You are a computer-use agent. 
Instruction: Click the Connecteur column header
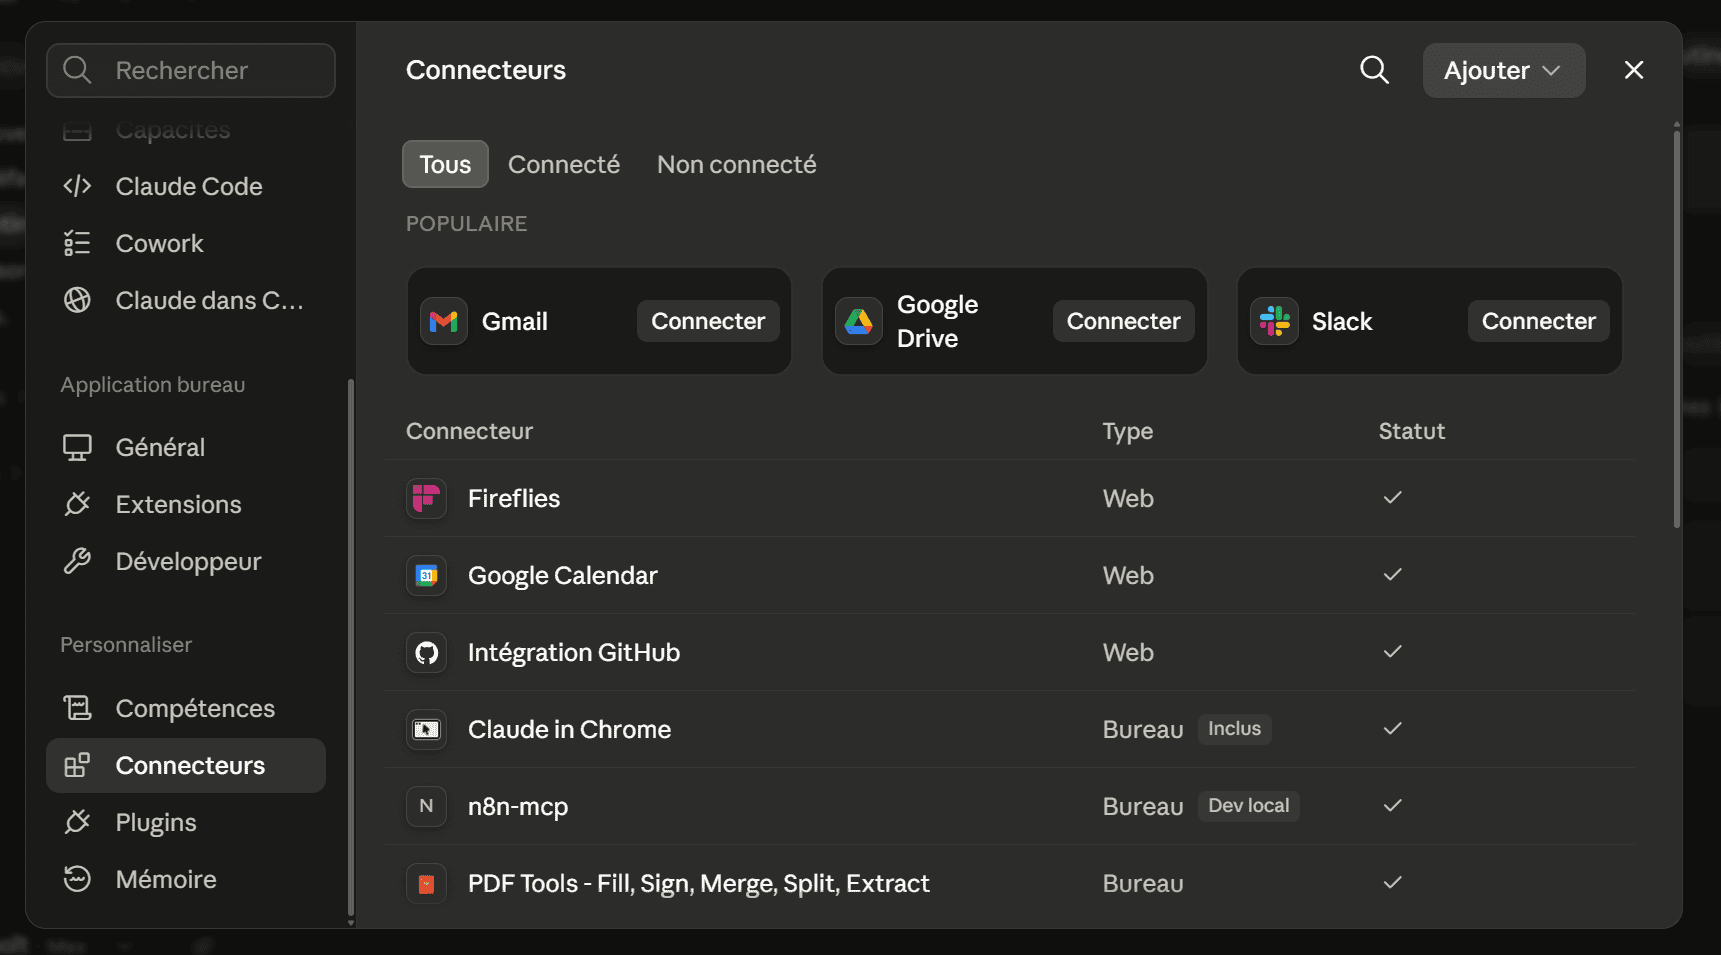coord(469,431)
